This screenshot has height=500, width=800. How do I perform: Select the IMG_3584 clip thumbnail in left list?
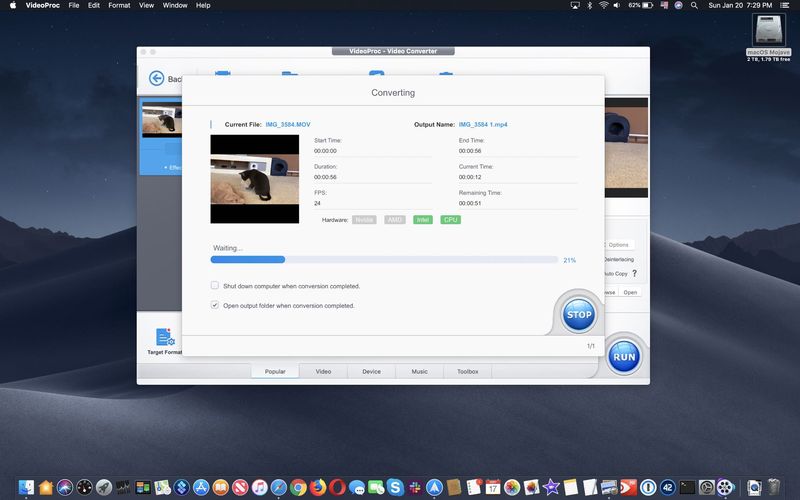(162, 119)
